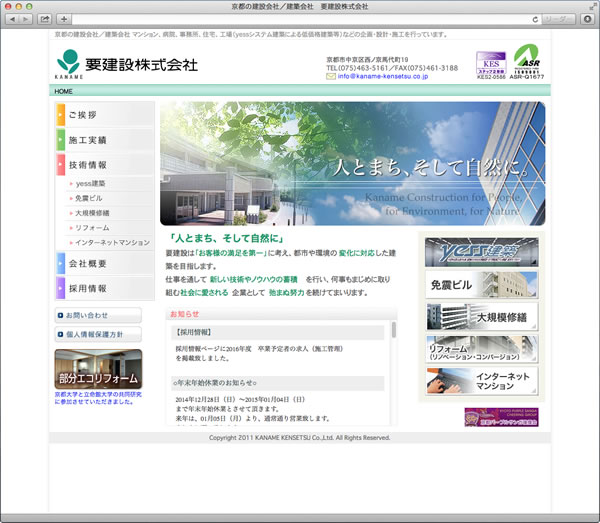The height and width of the screenshot is (523, 600).
Task: Open the 免震ビル banner on the right
Action: pyautogui.click(x=481, y=285)
